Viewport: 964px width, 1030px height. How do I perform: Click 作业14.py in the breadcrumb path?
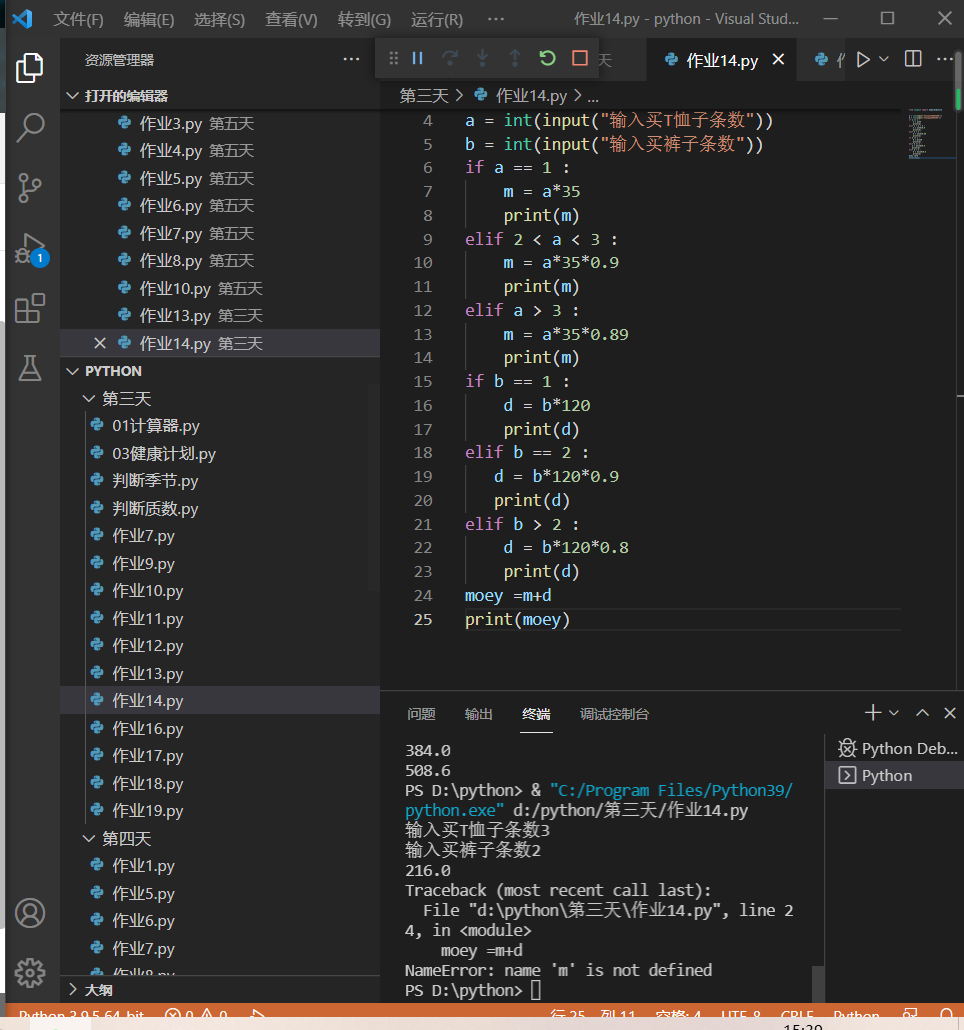coord(531,96)
